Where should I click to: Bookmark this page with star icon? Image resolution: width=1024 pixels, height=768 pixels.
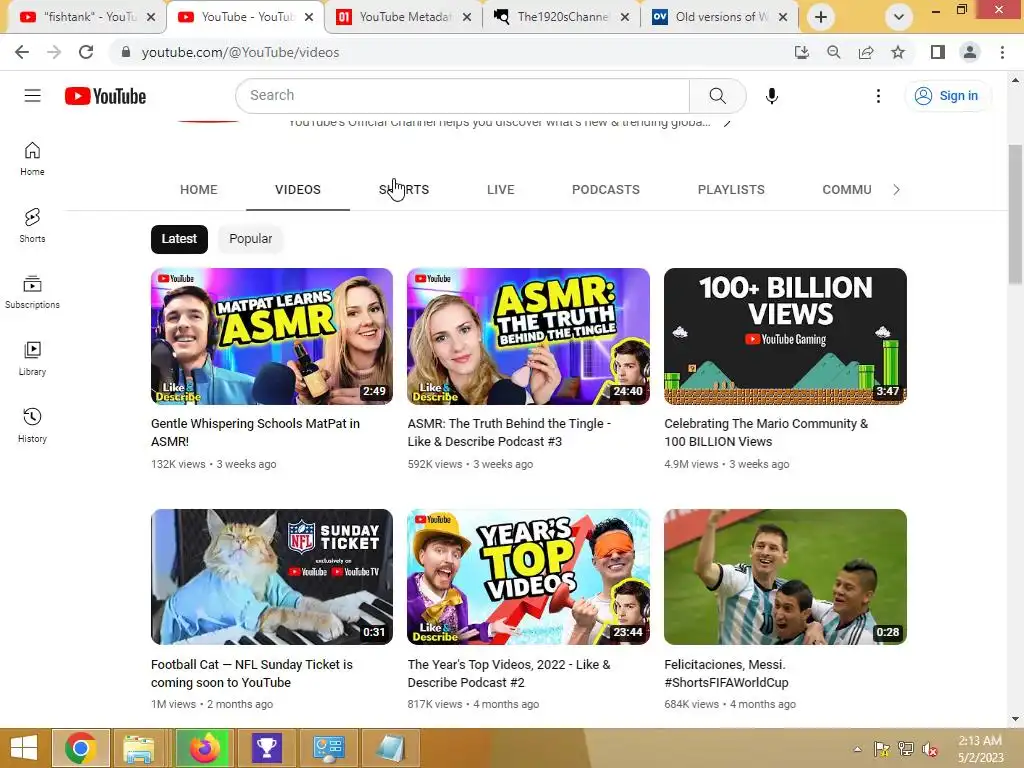[x=898, y=52]
